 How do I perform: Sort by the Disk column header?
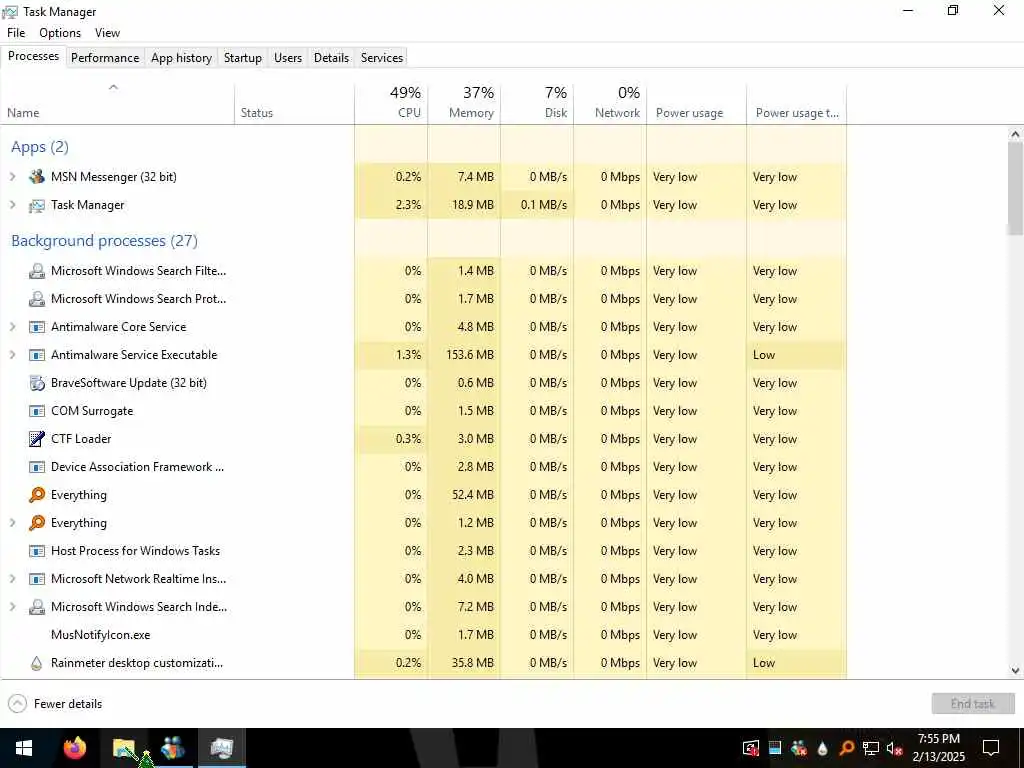point(537,103)
